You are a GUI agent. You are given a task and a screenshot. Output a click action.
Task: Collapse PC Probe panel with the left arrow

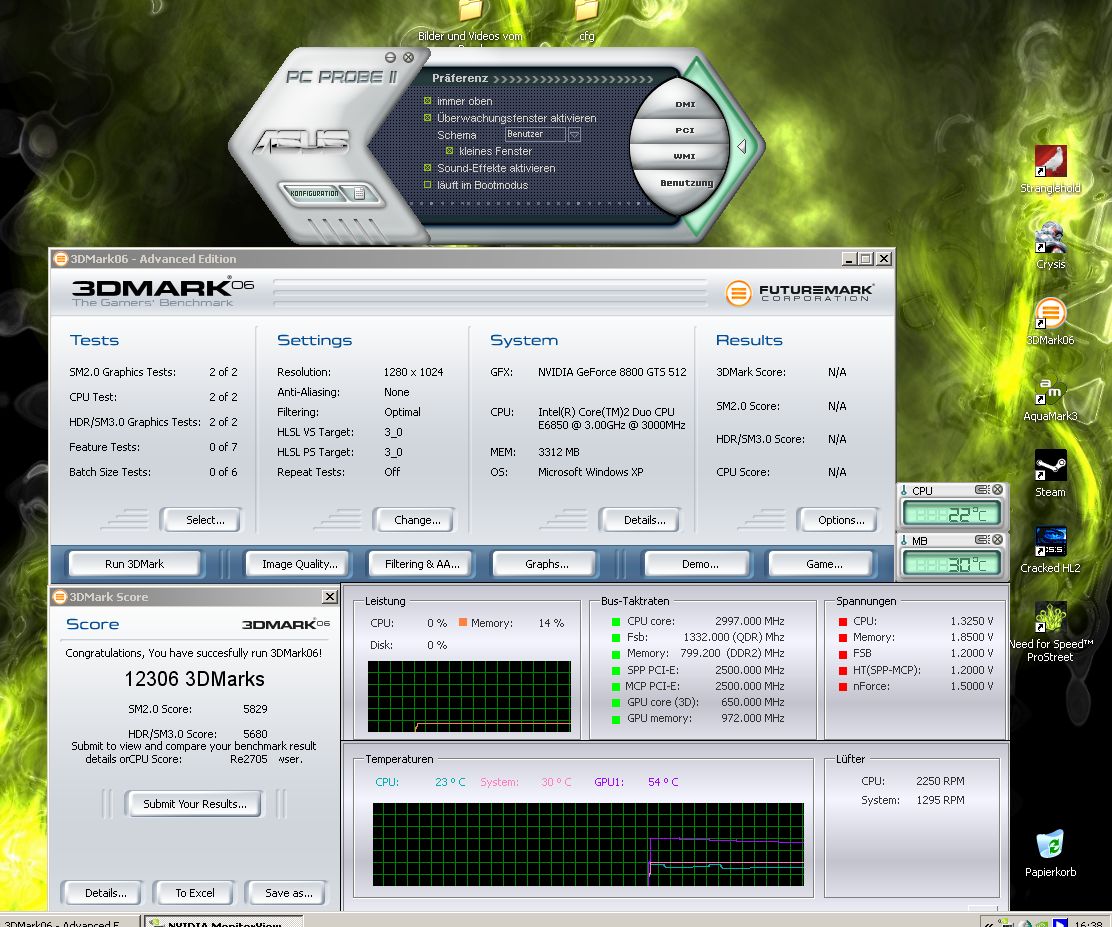[742, 146]
